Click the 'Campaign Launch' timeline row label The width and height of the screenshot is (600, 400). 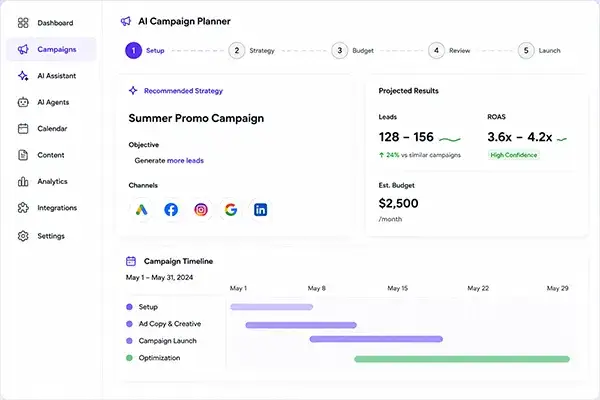point(168,341)
